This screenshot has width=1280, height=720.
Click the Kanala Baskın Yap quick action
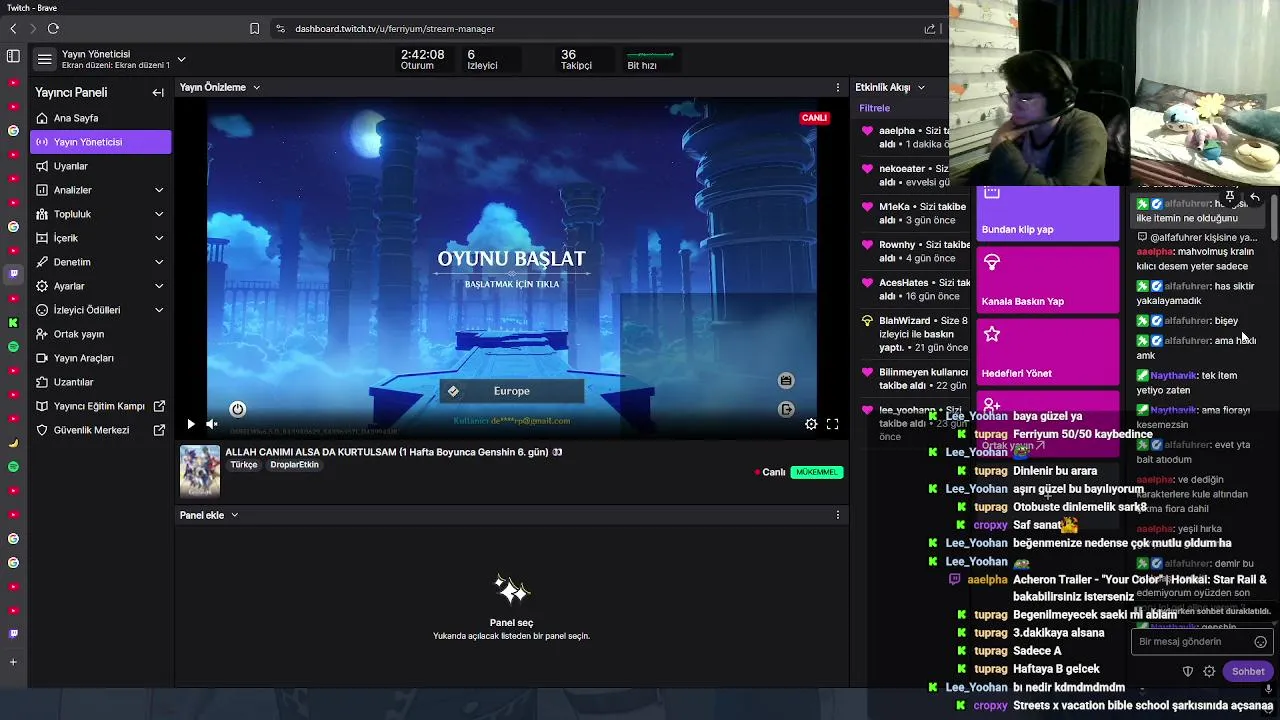pos(1047,279)
